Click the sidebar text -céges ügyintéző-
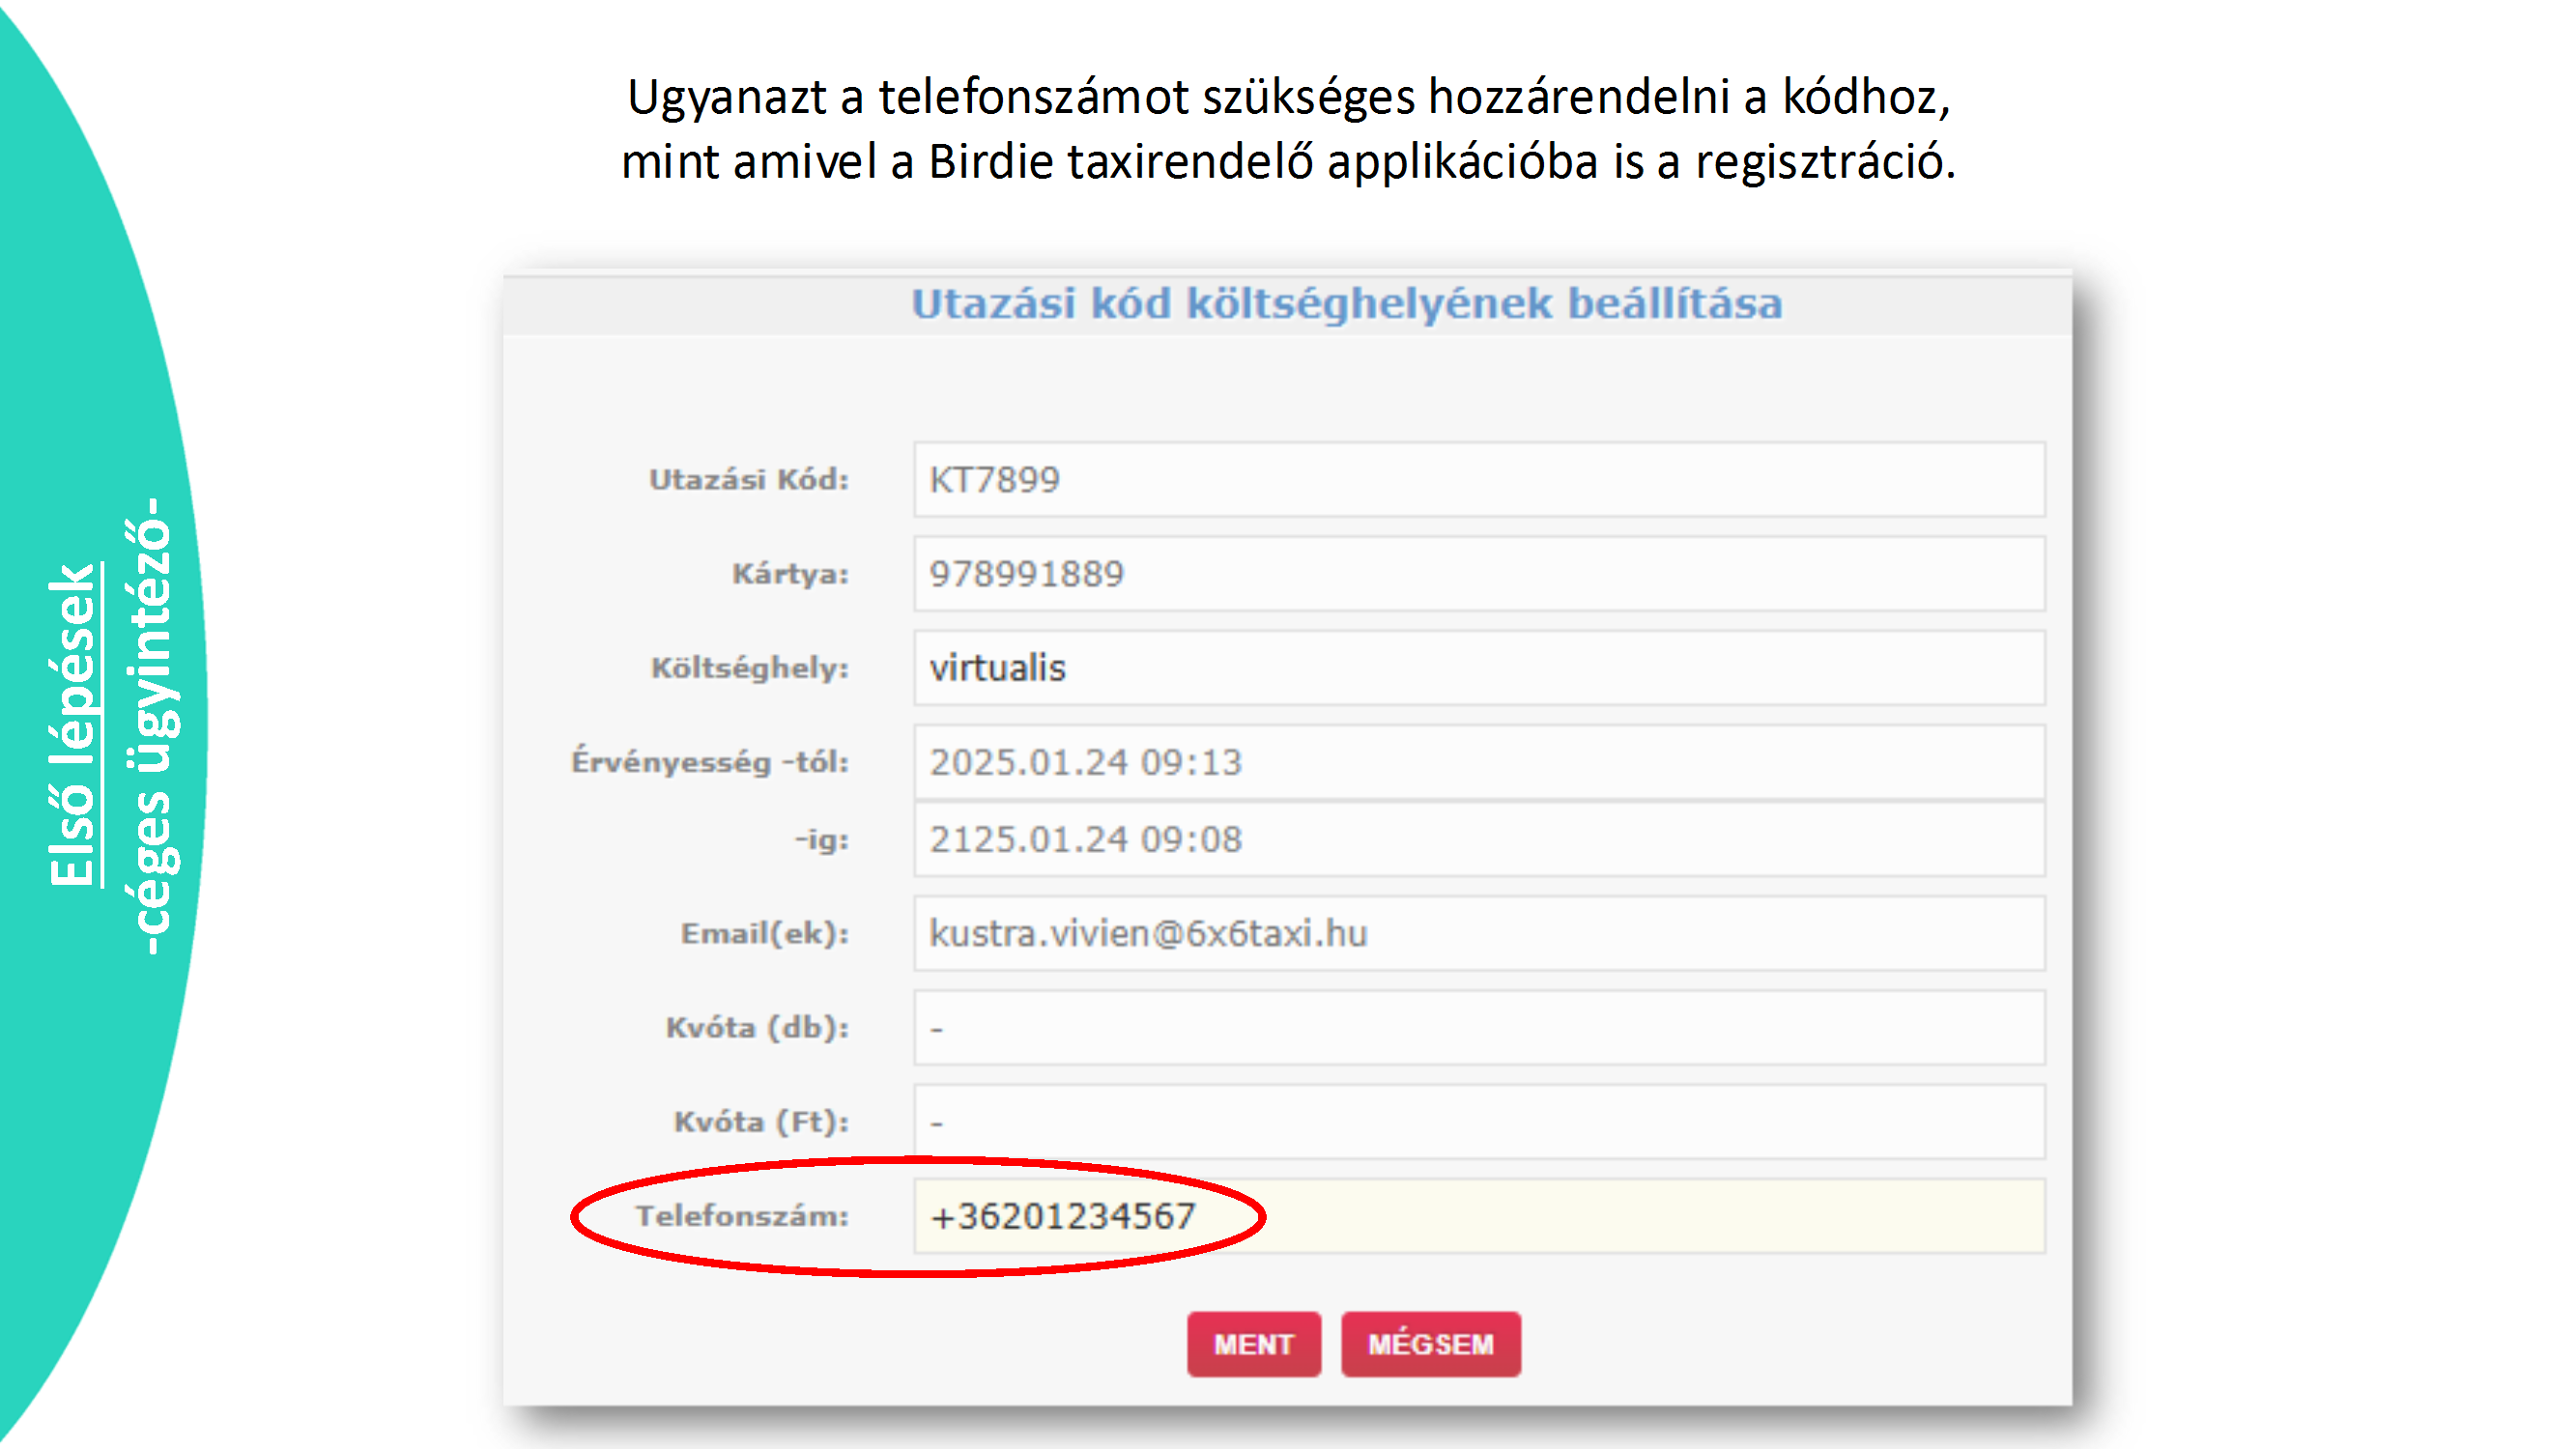 152,726
